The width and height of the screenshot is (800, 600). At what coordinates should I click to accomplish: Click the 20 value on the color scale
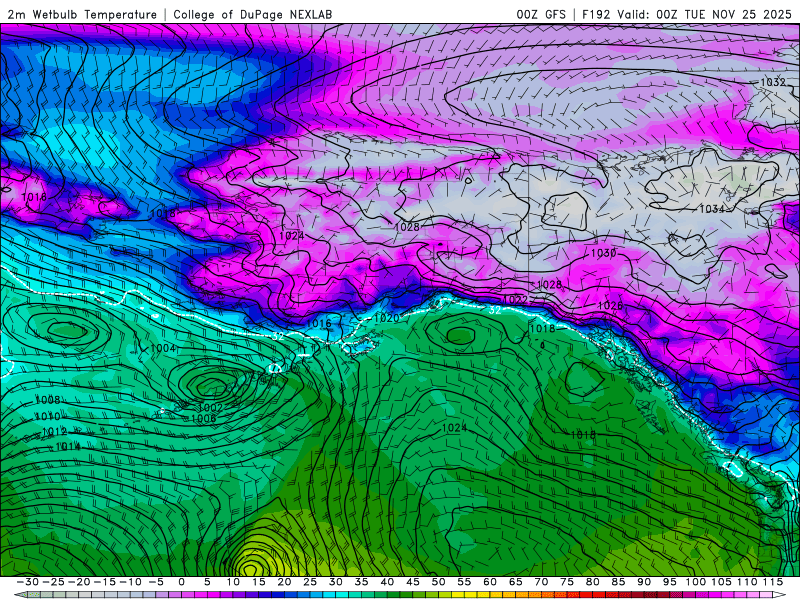pos(284,582)
